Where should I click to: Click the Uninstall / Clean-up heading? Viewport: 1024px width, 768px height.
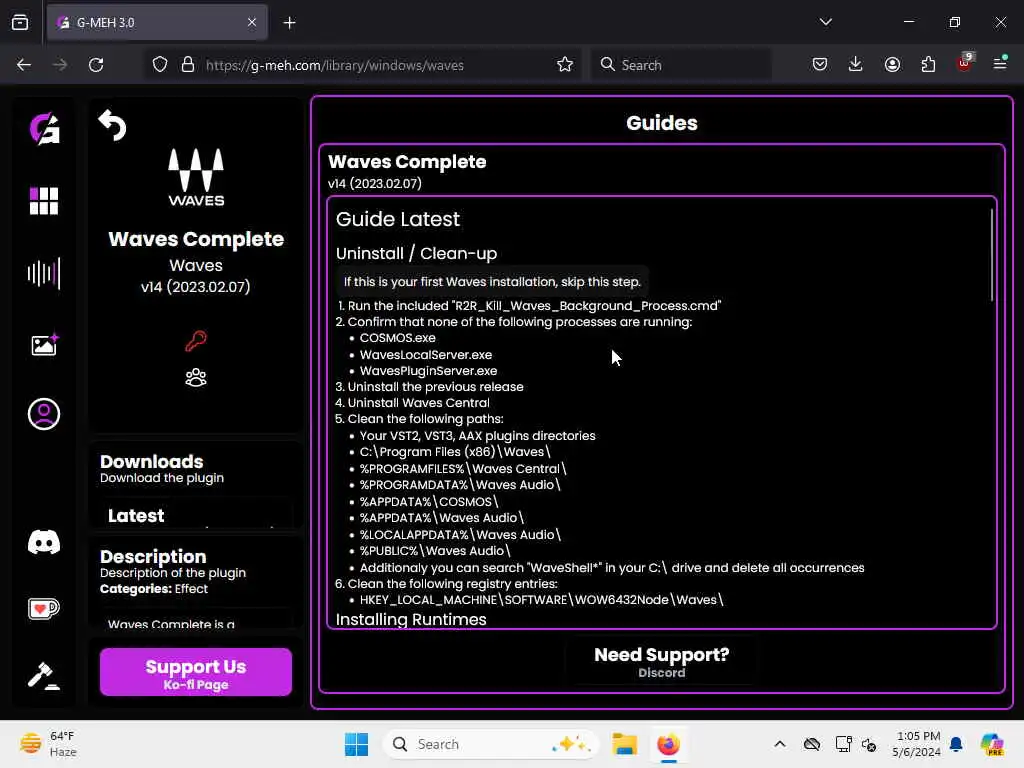(x=417, y=253)
